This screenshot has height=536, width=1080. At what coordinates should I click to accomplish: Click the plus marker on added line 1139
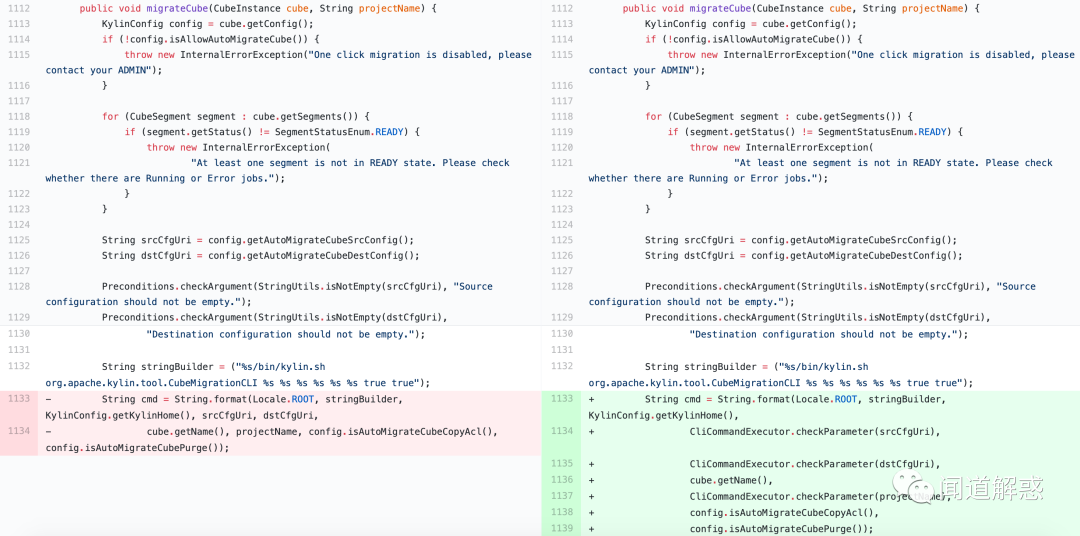click(592, 528)
